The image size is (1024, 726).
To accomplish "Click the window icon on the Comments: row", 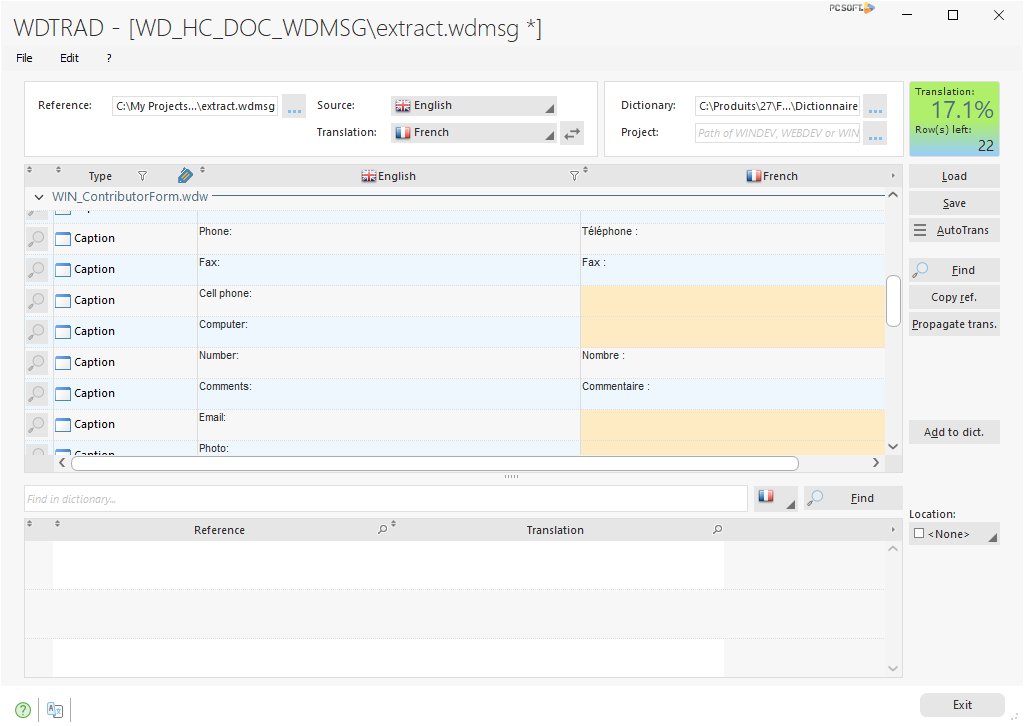I will point(63,394).
